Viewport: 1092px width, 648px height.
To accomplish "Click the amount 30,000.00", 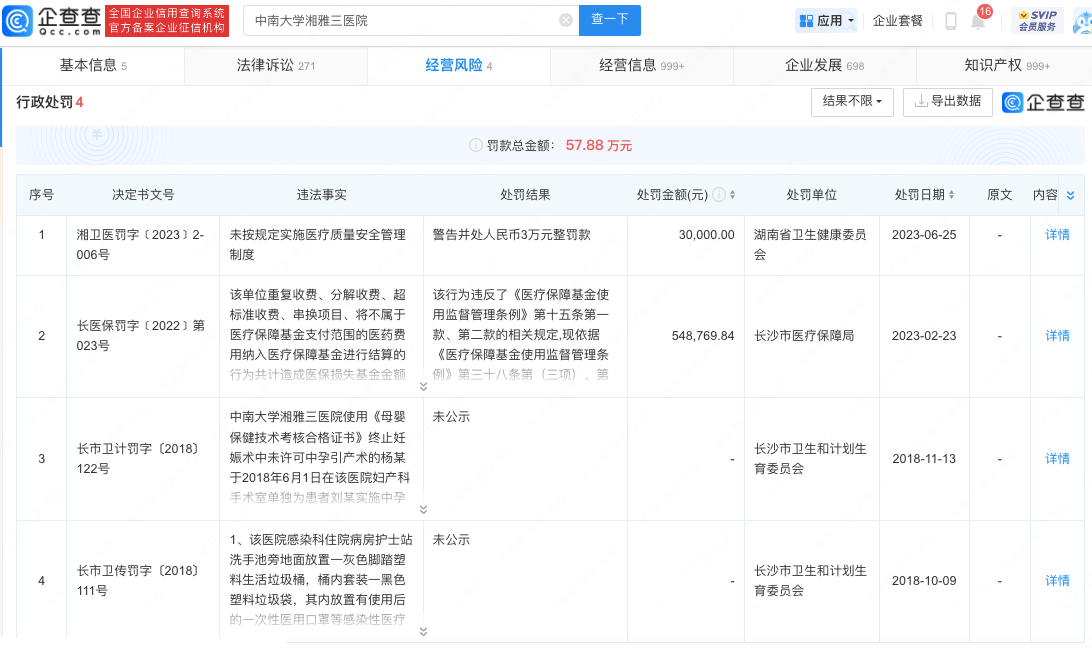I will pos(706,235).
